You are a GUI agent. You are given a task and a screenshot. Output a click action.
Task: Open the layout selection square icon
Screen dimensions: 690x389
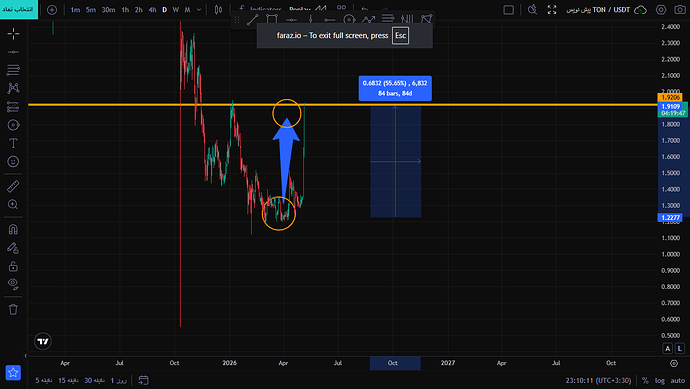(508, 10)
